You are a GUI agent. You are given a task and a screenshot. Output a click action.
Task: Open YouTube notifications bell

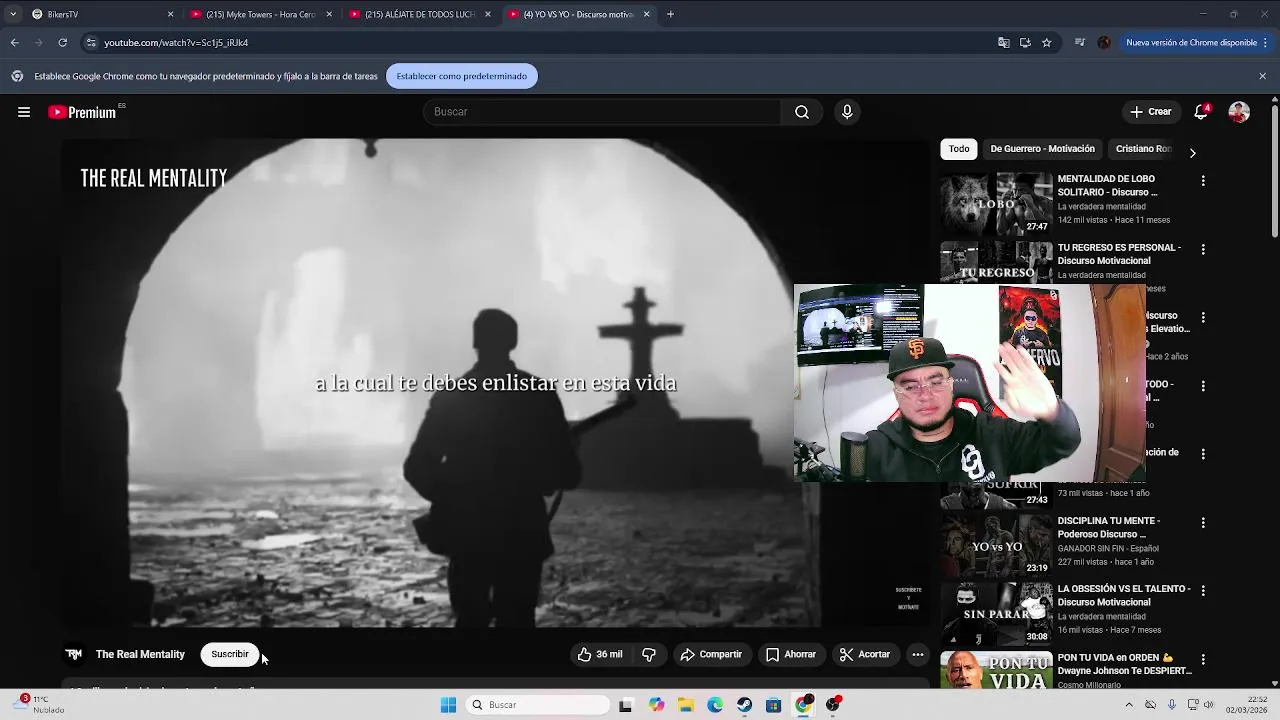click(x=1202, y=112)
